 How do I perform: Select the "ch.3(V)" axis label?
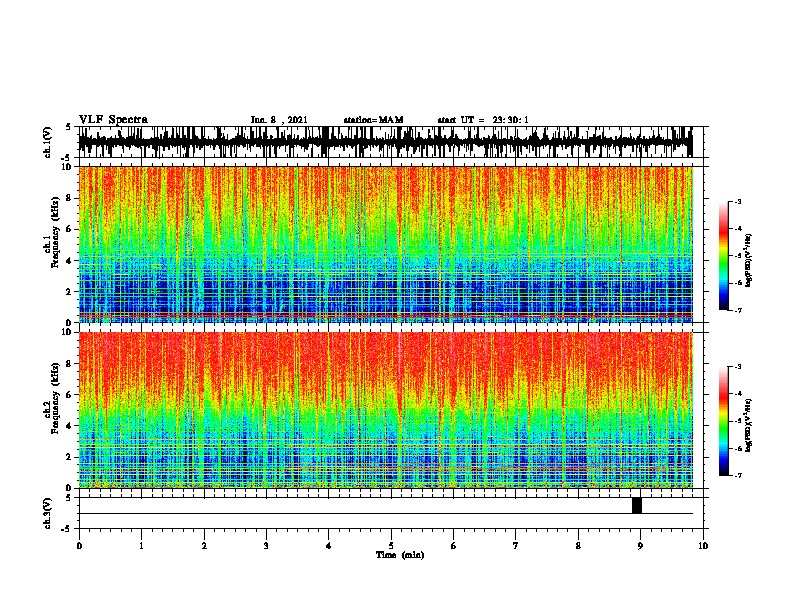(48, 513)
